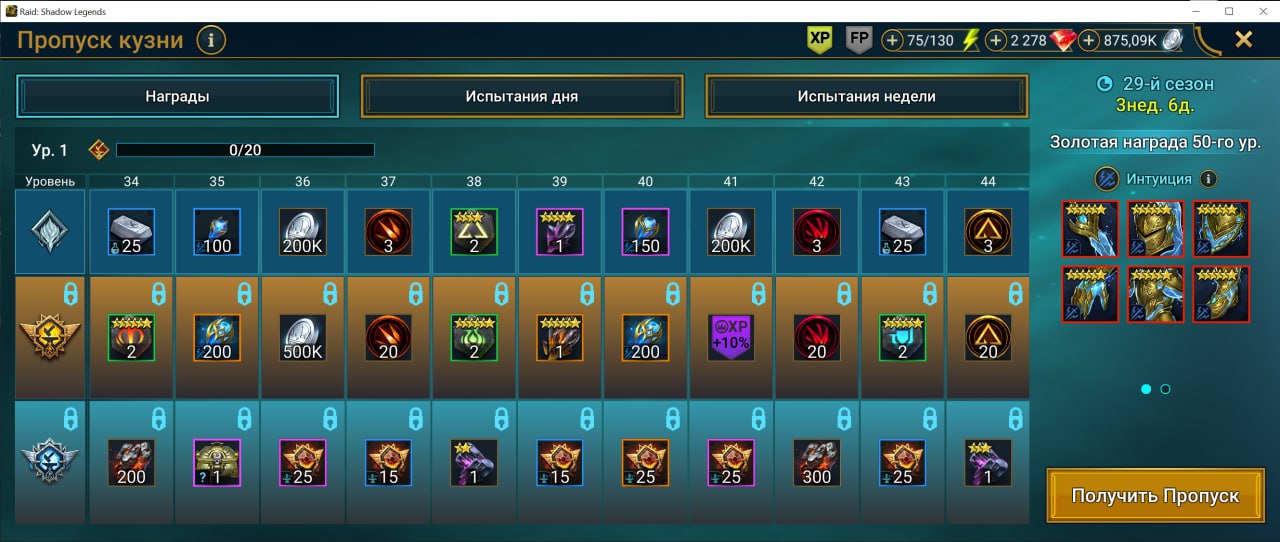Click the level progress bar showing 0/20
The width and height of the screenshot is (1280, 542).
[245, 150]
